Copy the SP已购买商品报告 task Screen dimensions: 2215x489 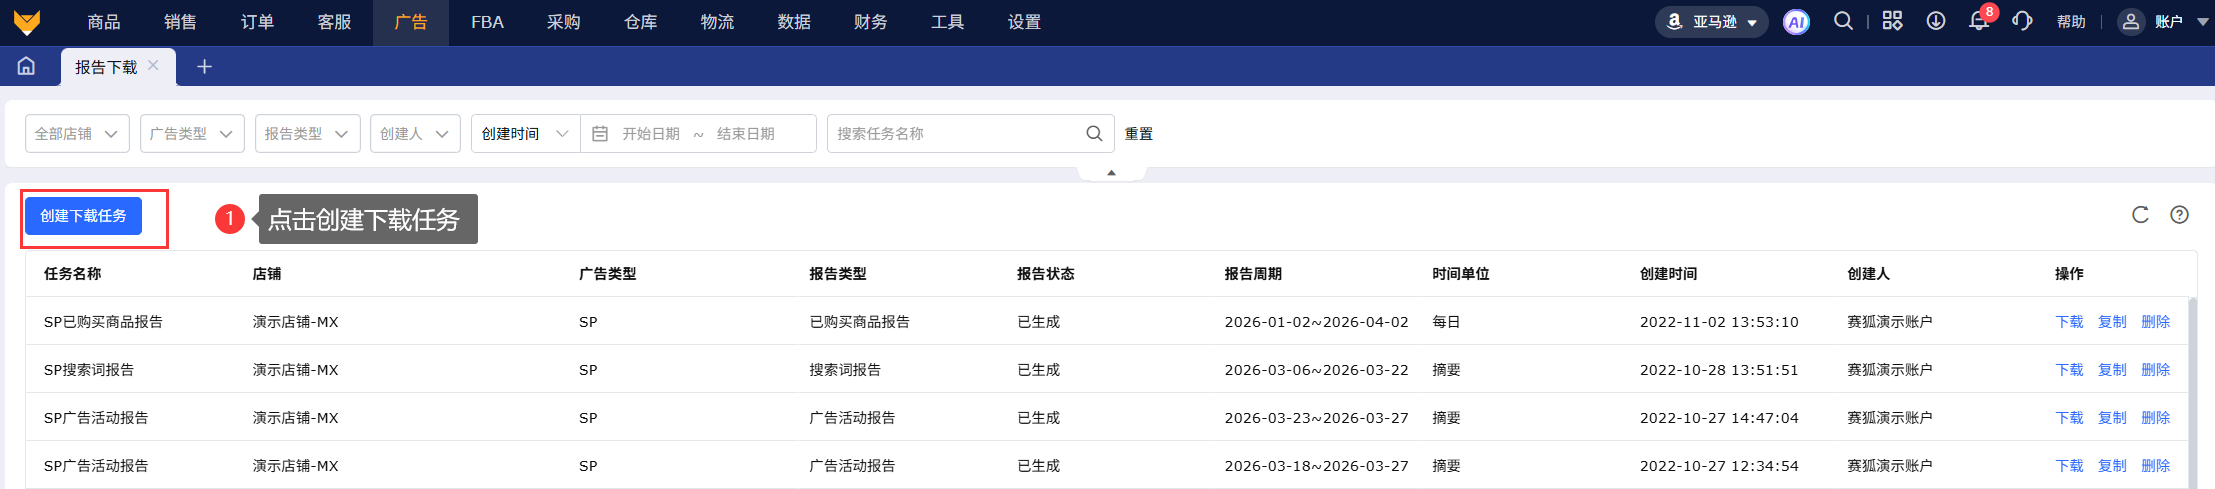2112,322
